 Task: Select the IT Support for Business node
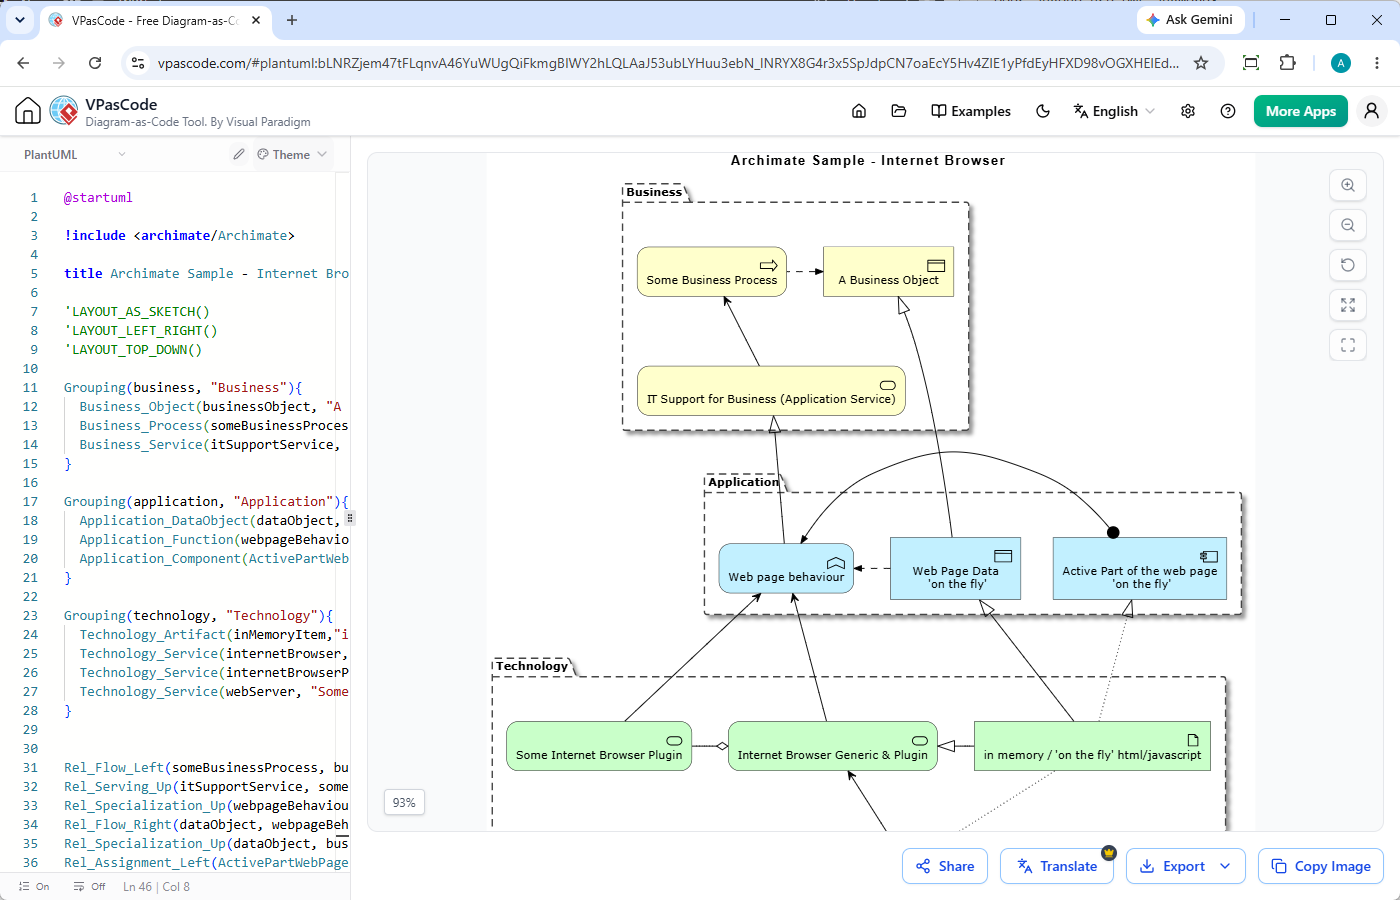pyautogui.click(x=771, y=391)
